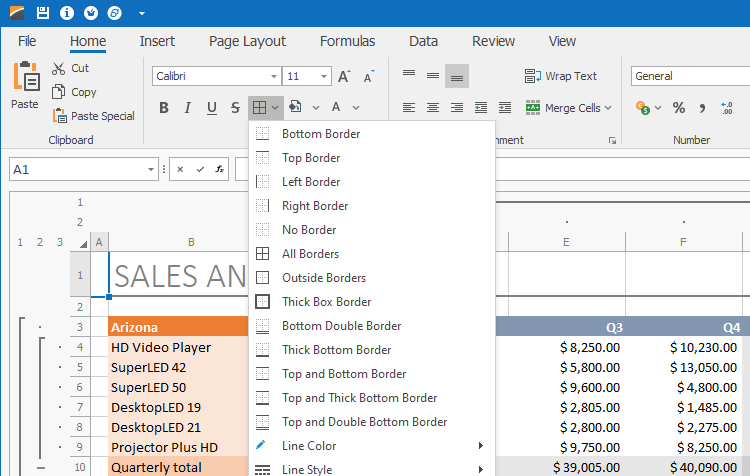This screenshot has width=750, height=476.
Task: Choose Thick Box Border from menu
Action: (326, 302)
